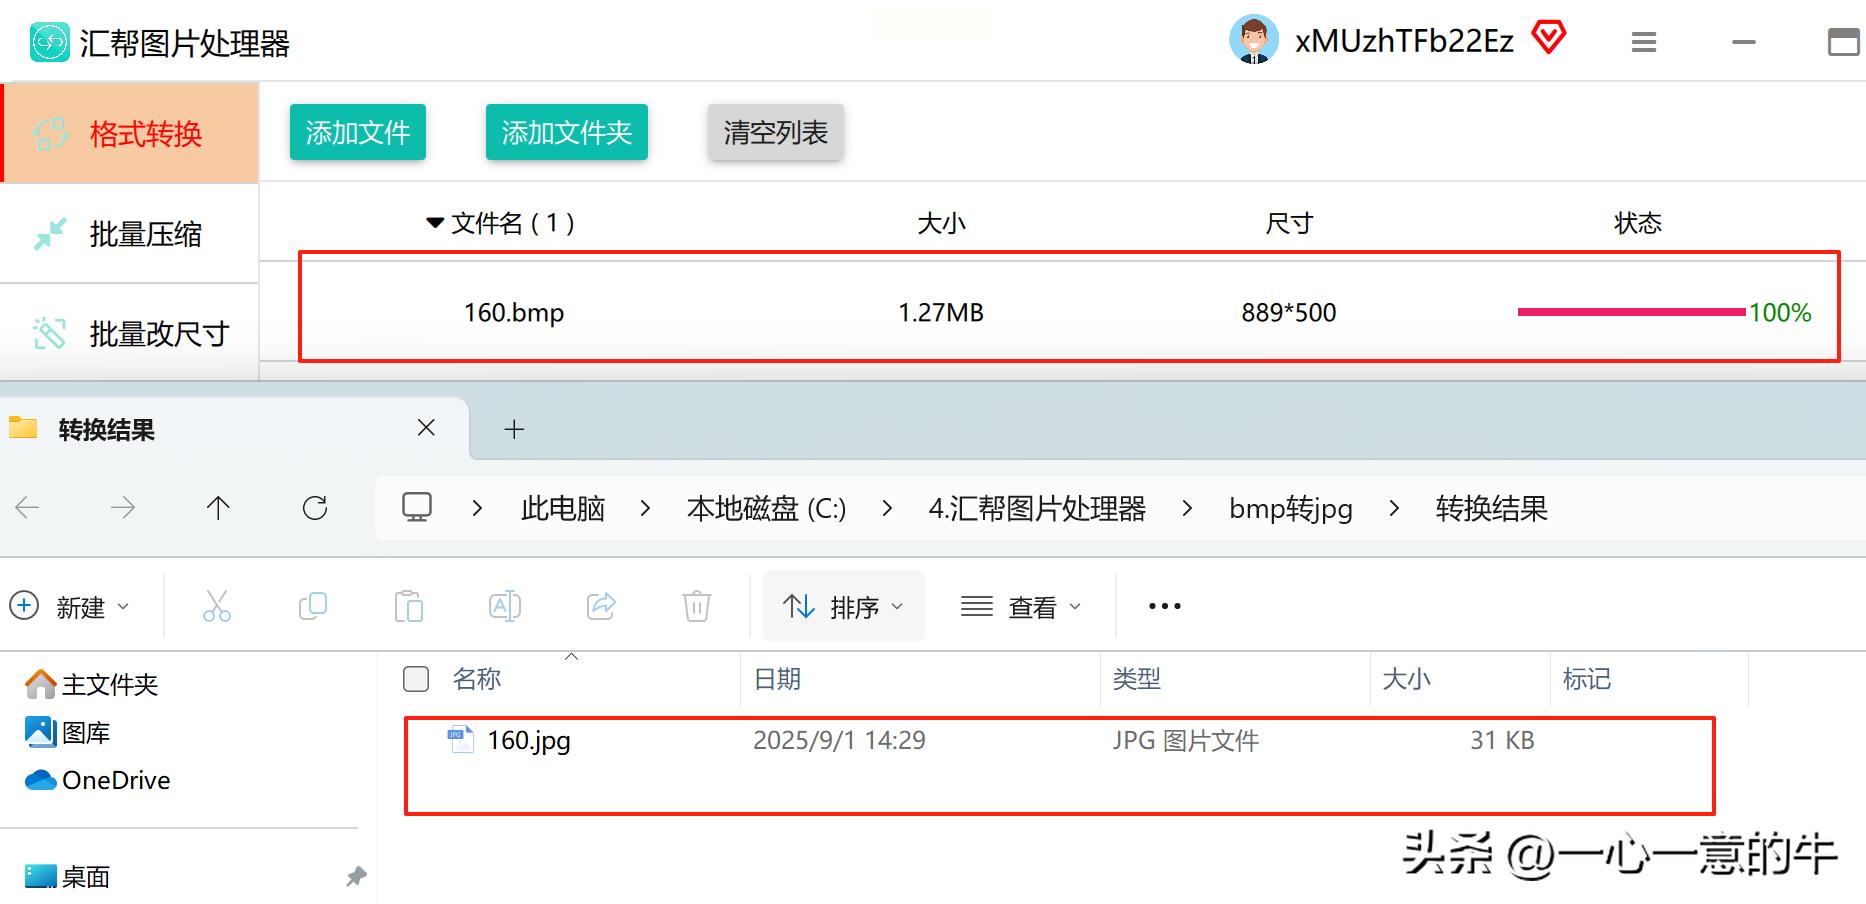Click the Copy icon
Image resolution: width=1866 pixels, height=904 pixels.
click(312, 605)
